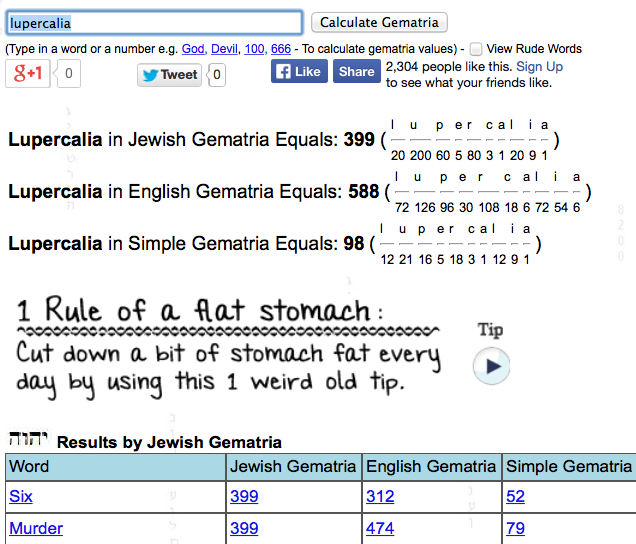
Task: Click the '1 Rule of a flat stomach' ad heading
Action: 199,311
